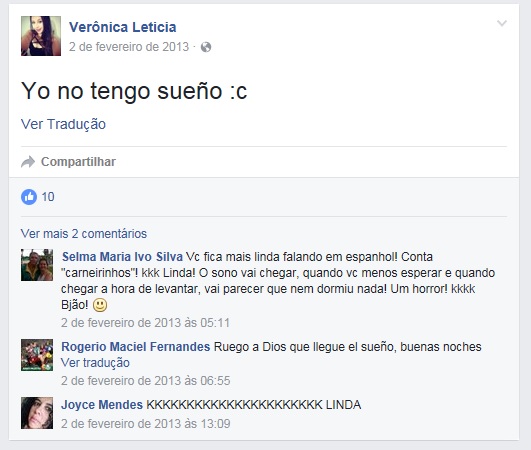This screenshot has height=450, width=531.
Task: Open Selma Maria Ivo Silva's avatar
Action: pos(37,265)
